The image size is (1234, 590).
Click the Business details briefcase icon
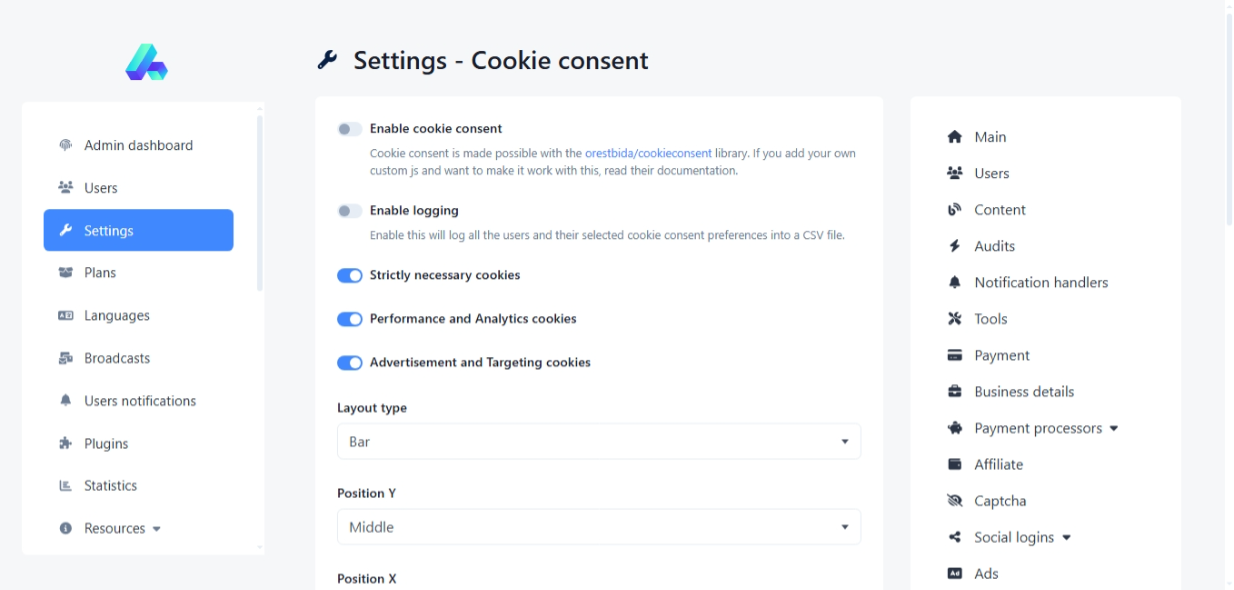point(954,392)
